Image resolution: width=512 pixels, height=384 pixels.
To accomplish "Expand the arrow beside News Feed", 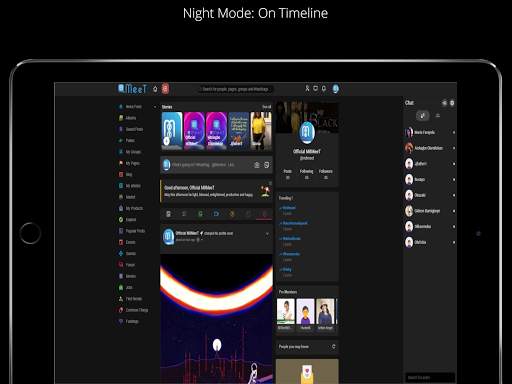I will pyautogui.click(x=155, y=107).
